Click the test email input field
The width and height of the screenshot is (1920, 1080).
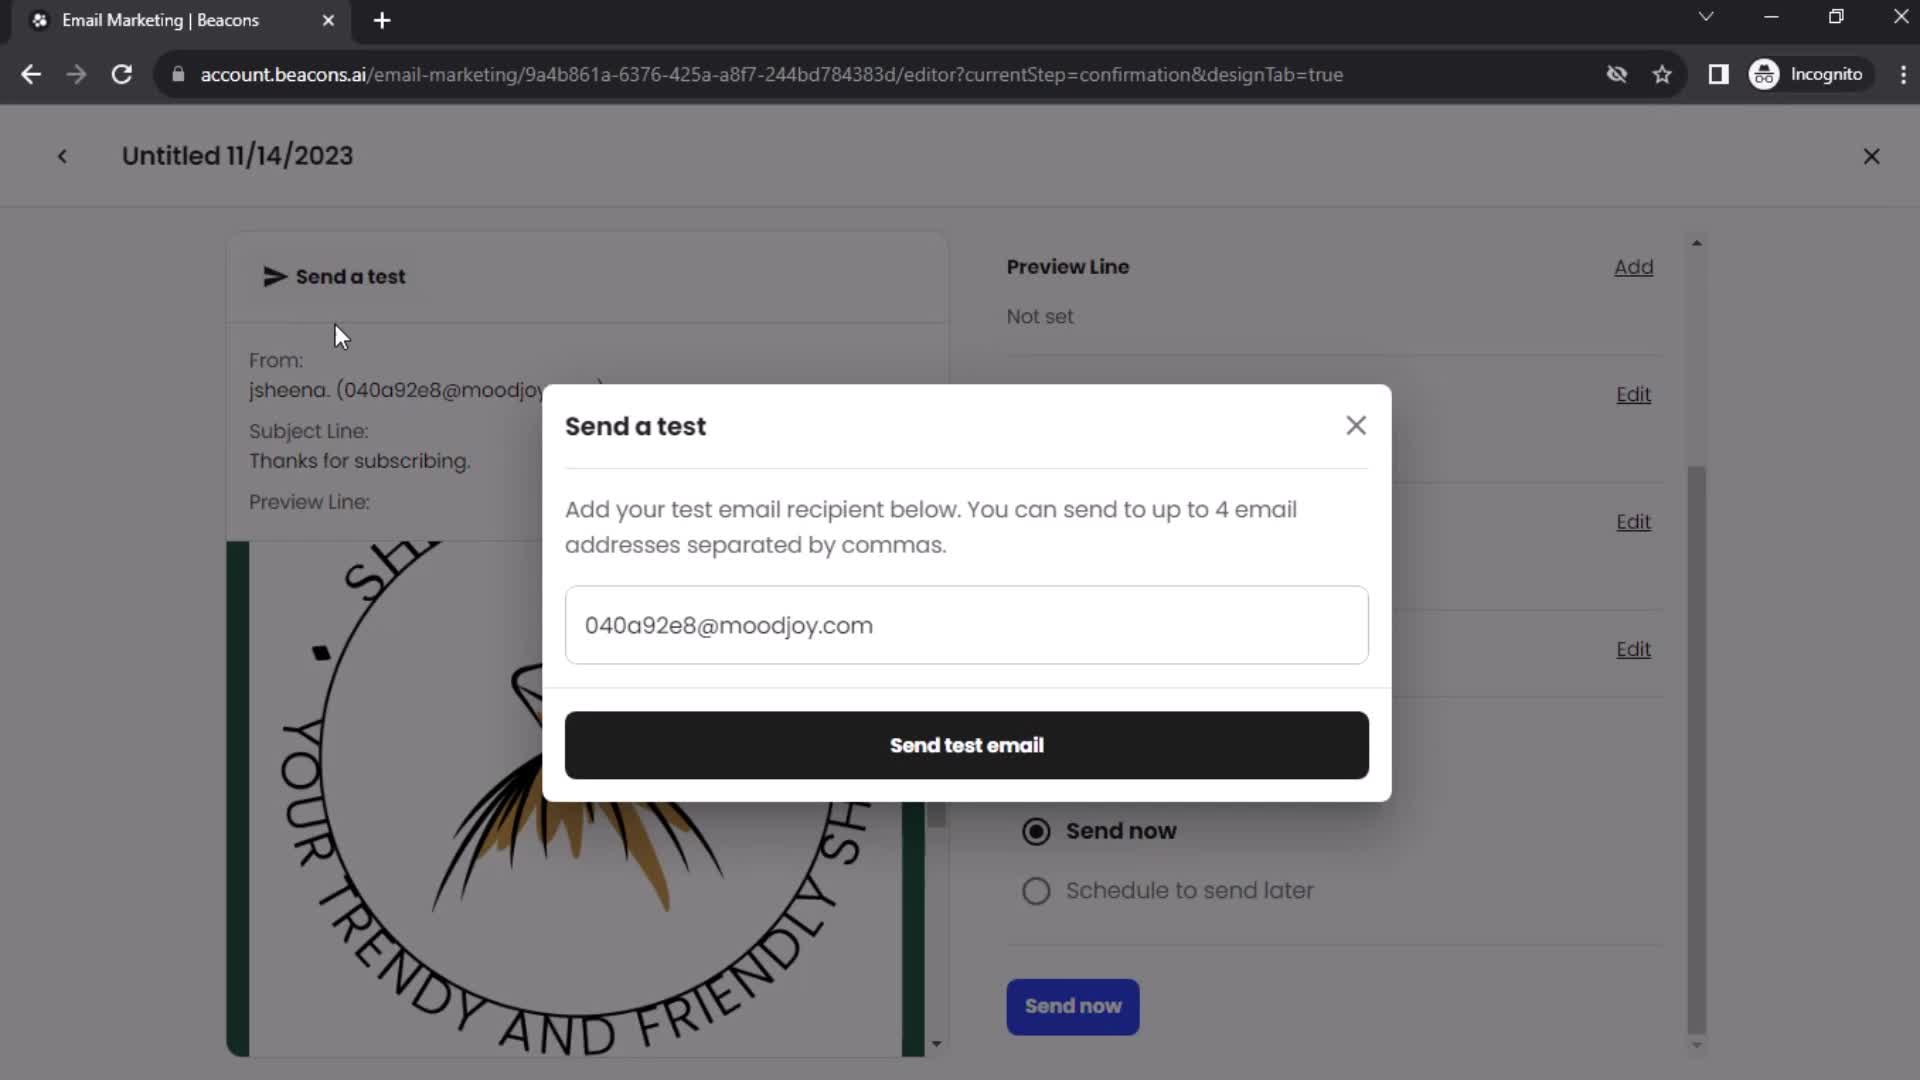click(969, 626)
